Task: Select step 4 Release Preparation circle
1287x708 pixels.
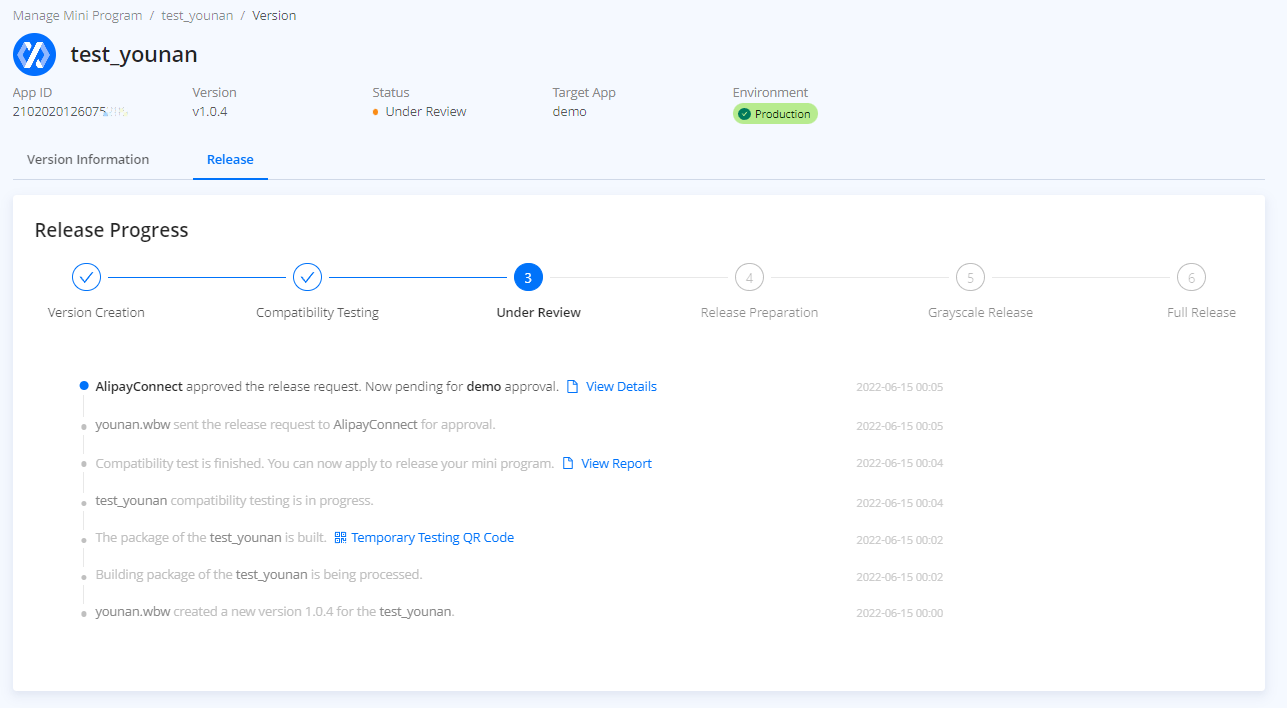Action: [x=749, y=277]
